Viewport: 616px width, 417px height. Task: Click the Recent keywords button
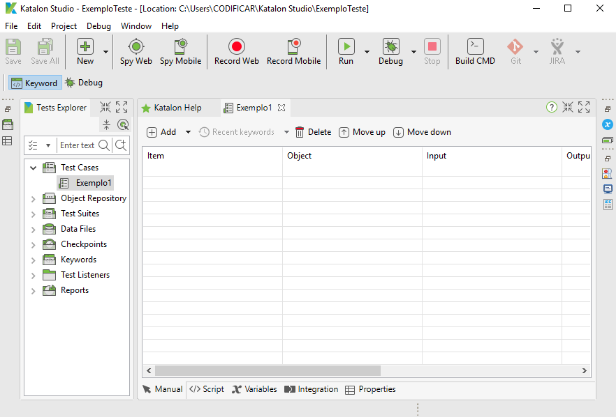(x=236, y=132)
